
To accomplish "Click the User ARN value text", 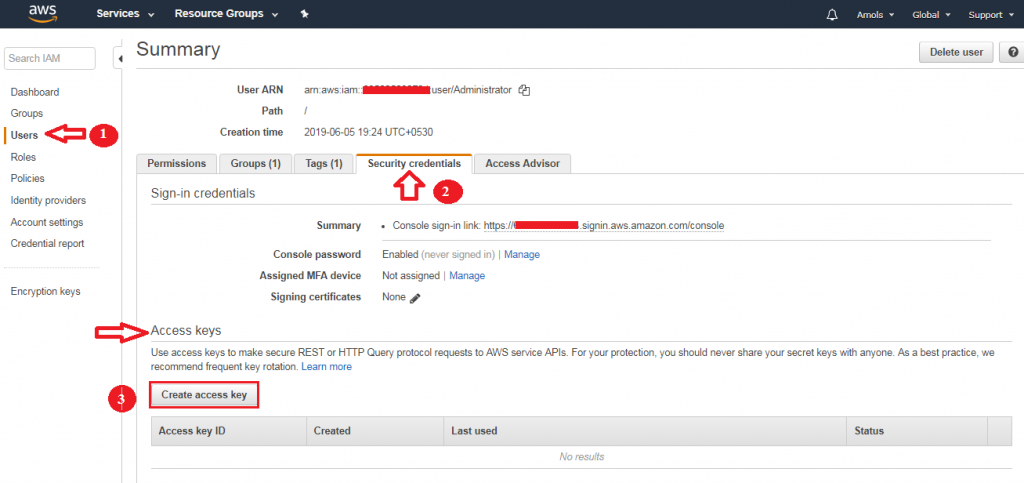I will [408, 91].
